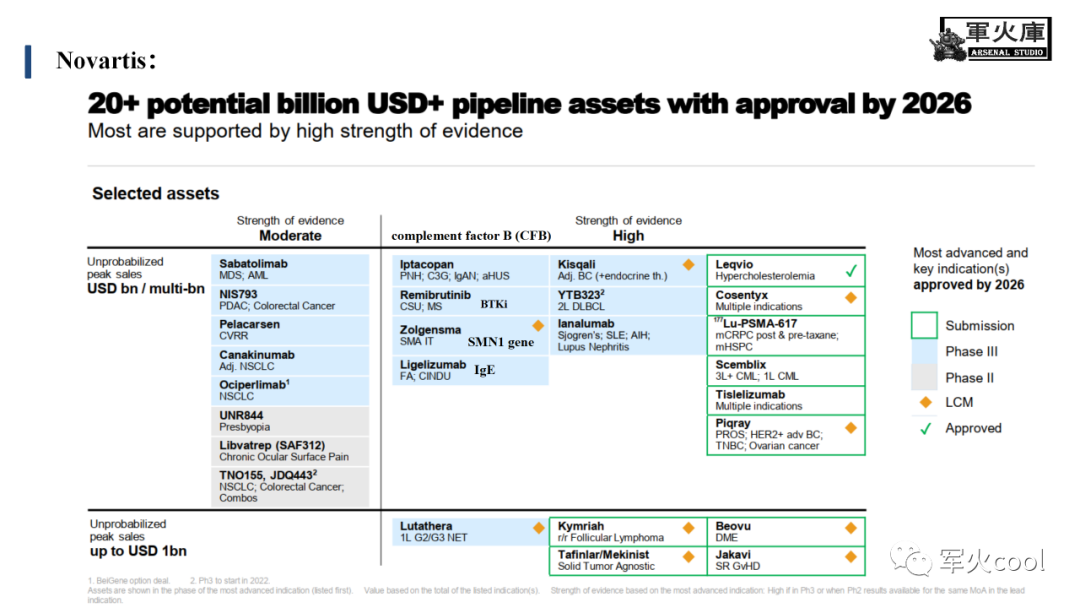Click the green Approved checkmark in the legend
This screenshot has height=608, width=1080.
point(926,428)
